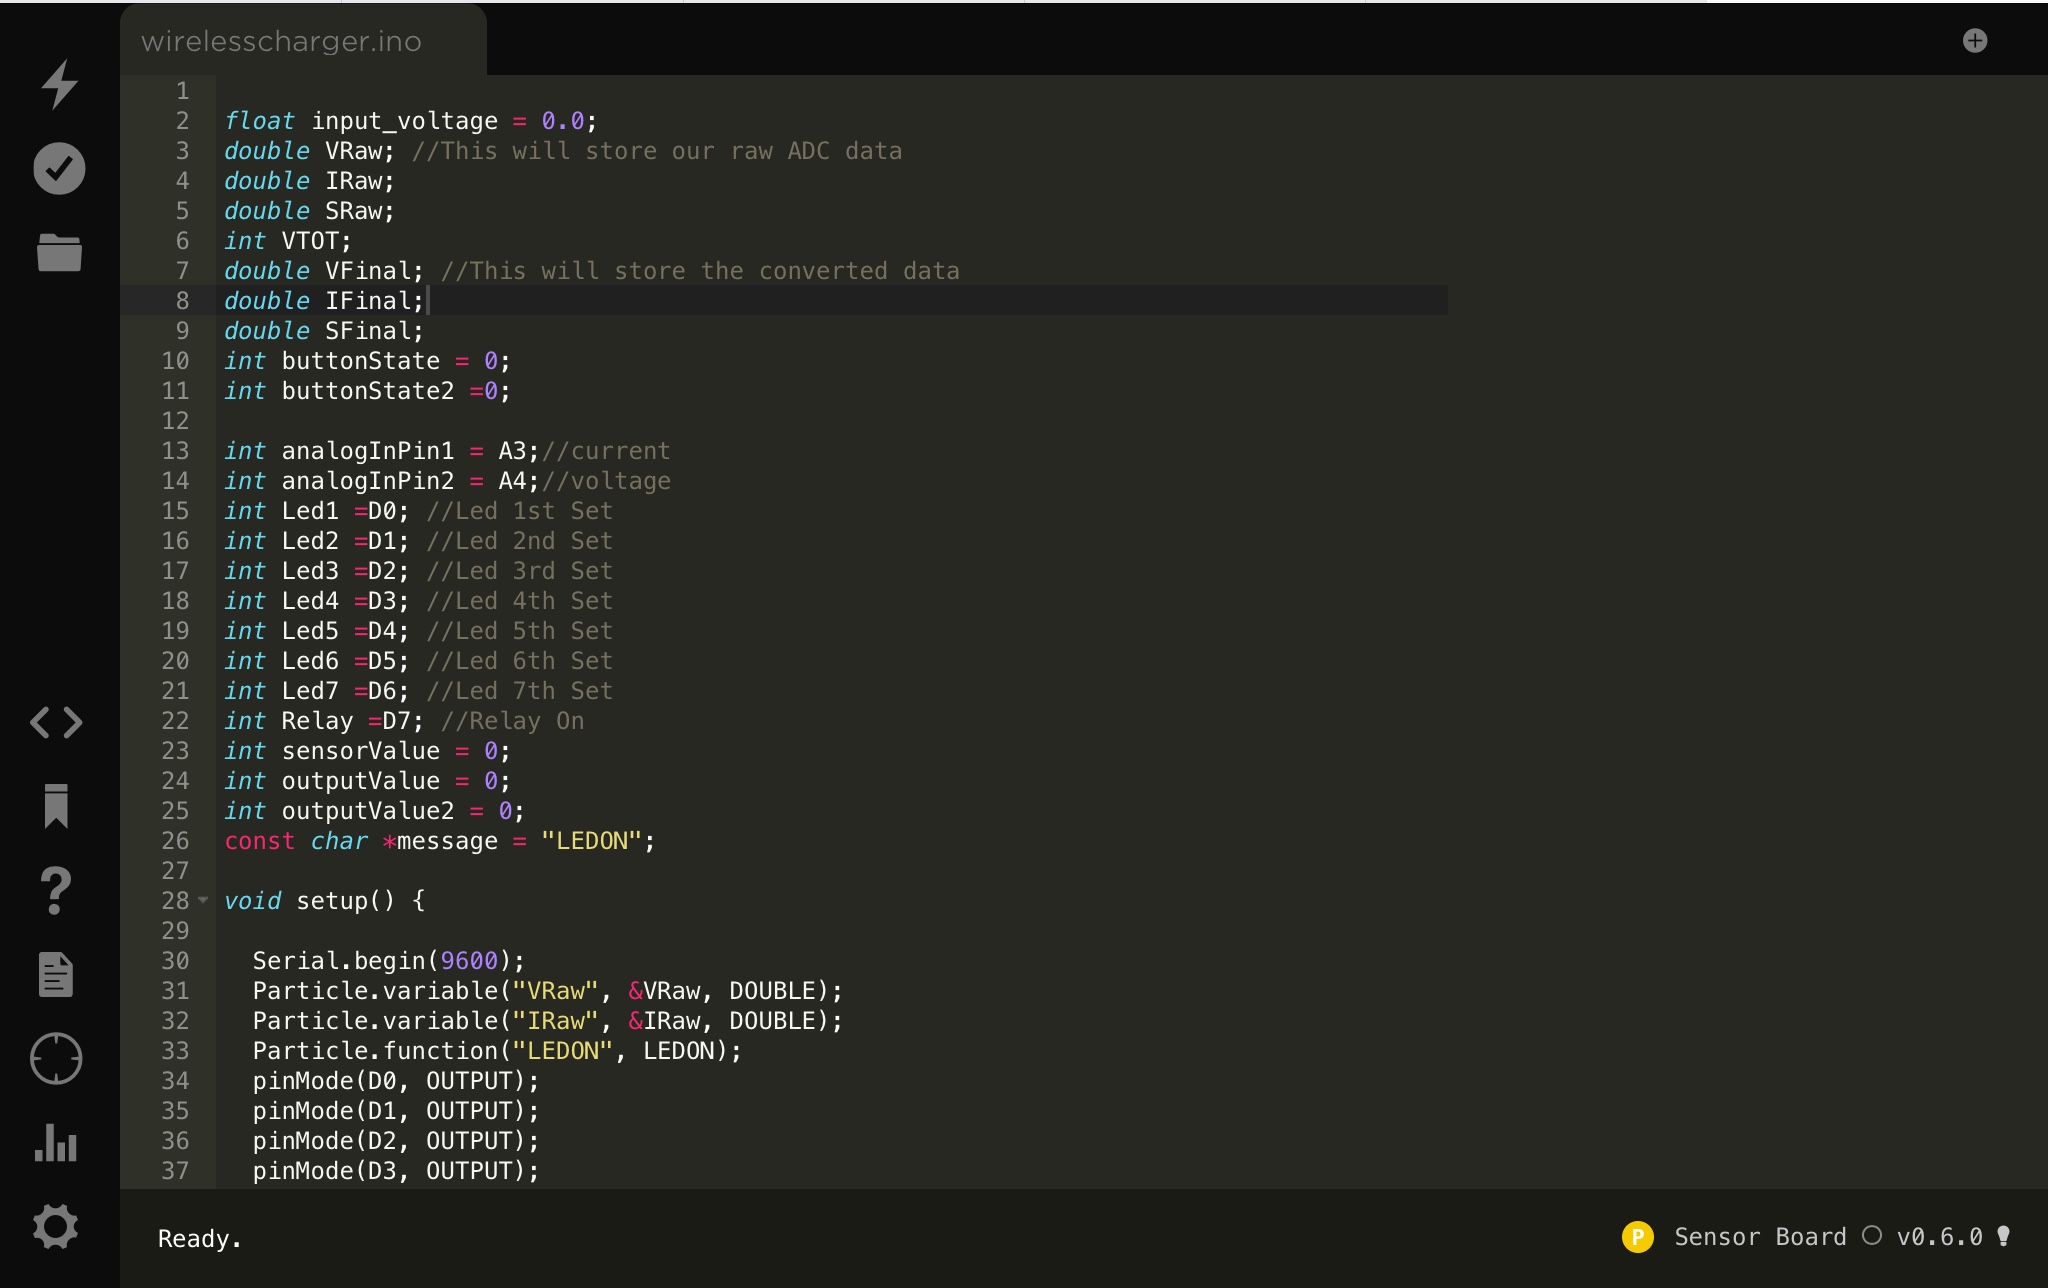This screenshot has width=2048, height=1288.
Task: Click 'void setup() {' text
Action: 325,901
